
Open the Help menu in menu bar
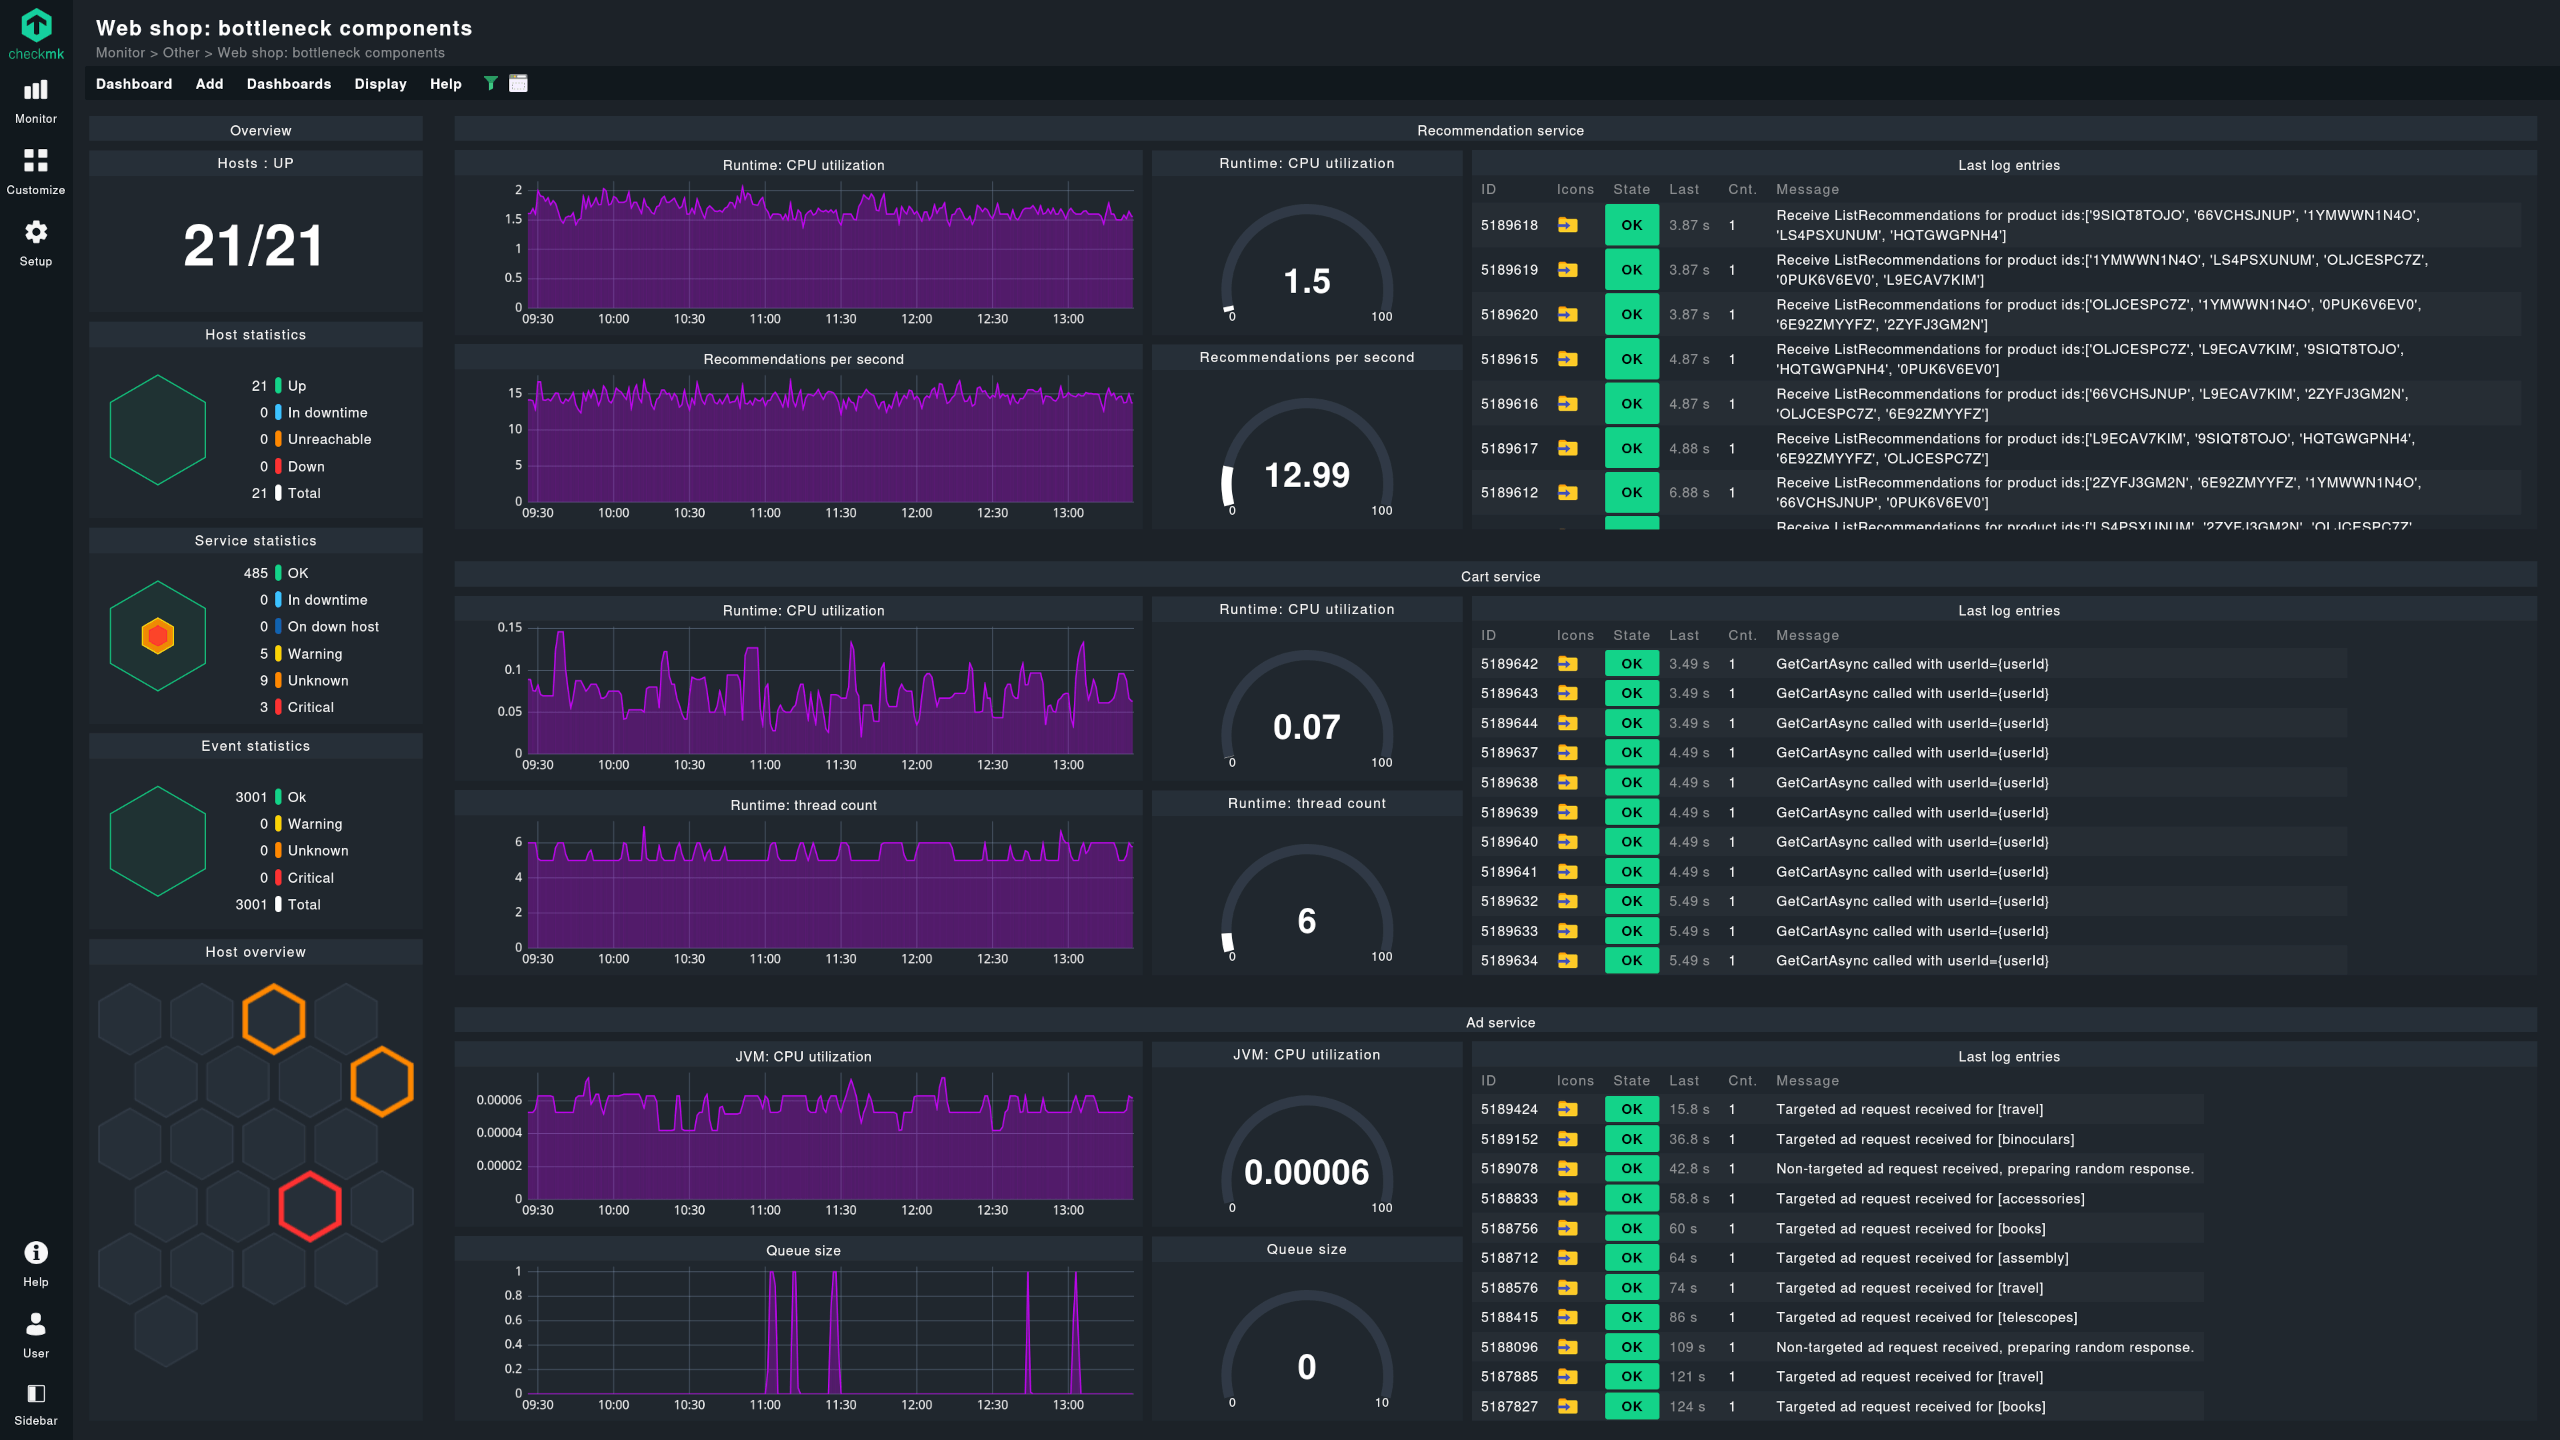445,84
